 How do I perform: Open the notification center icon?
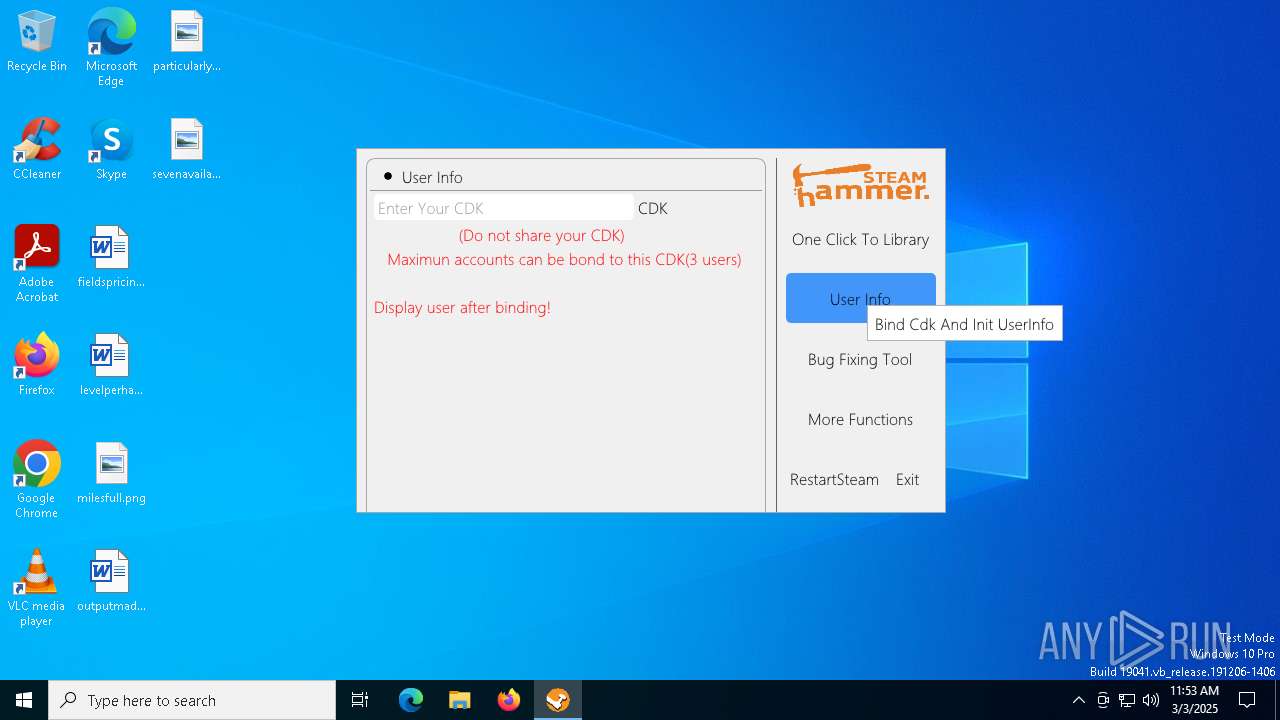pos(1247,700)
